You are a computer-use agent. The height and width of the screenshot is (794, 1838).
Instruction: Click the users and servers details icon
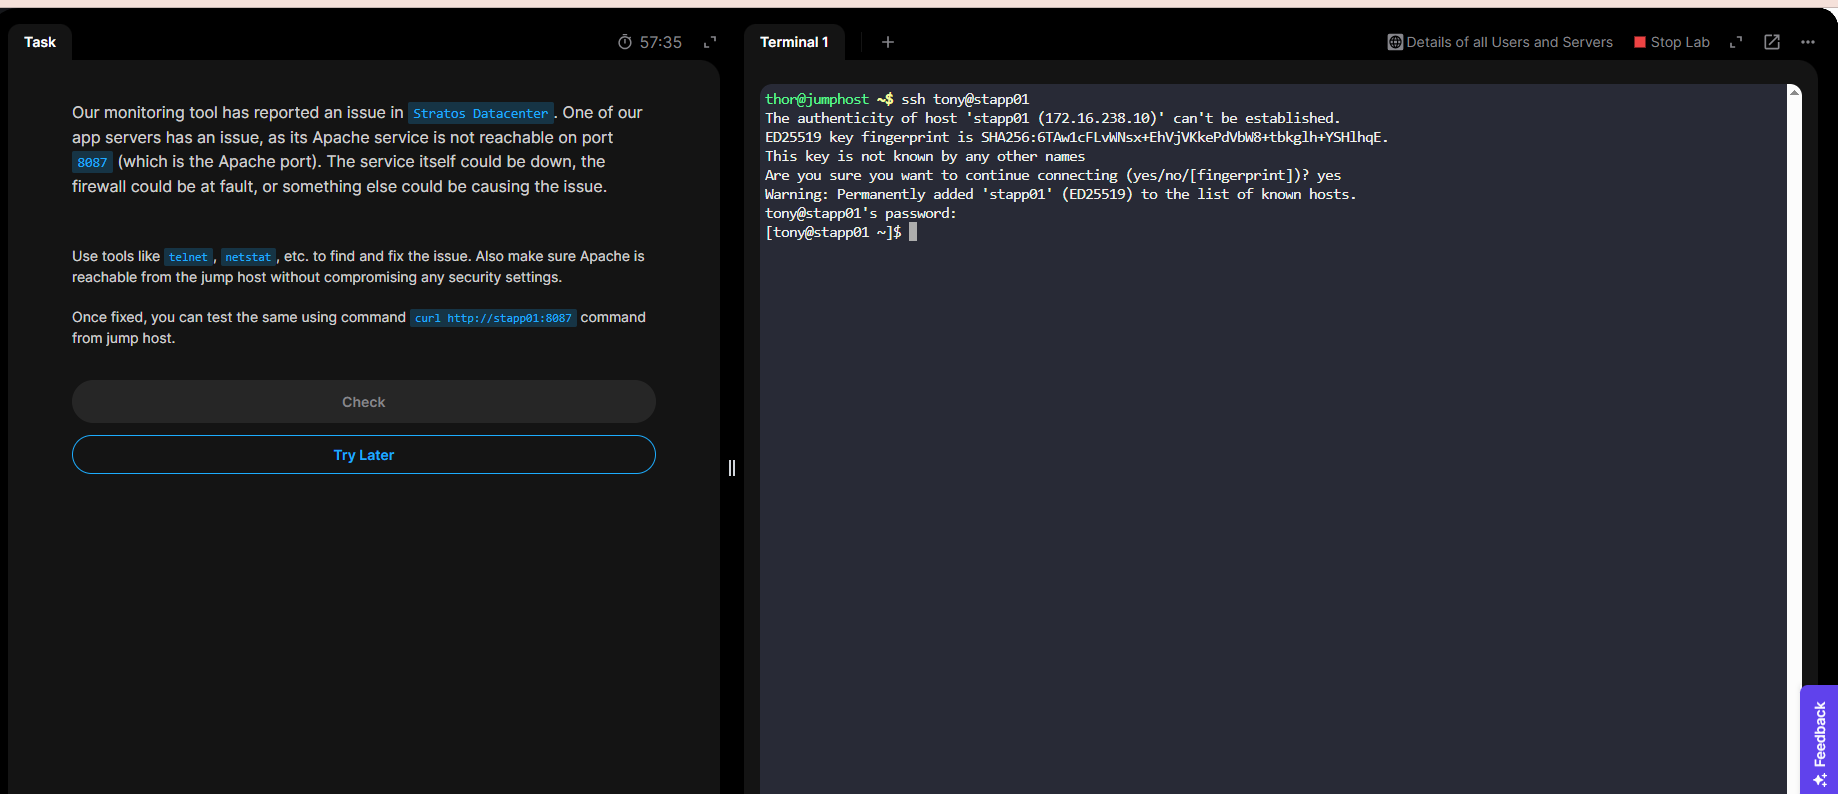coord(1395,42)
